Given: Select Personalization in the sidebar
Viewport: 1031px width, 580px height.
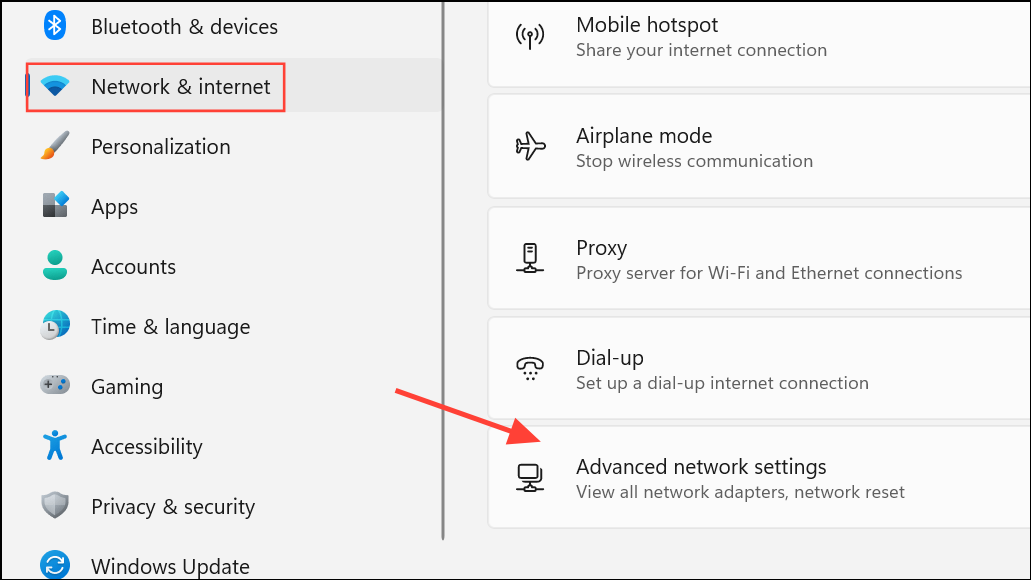Looking at the screenshot, I should click(x=160, y=147).
